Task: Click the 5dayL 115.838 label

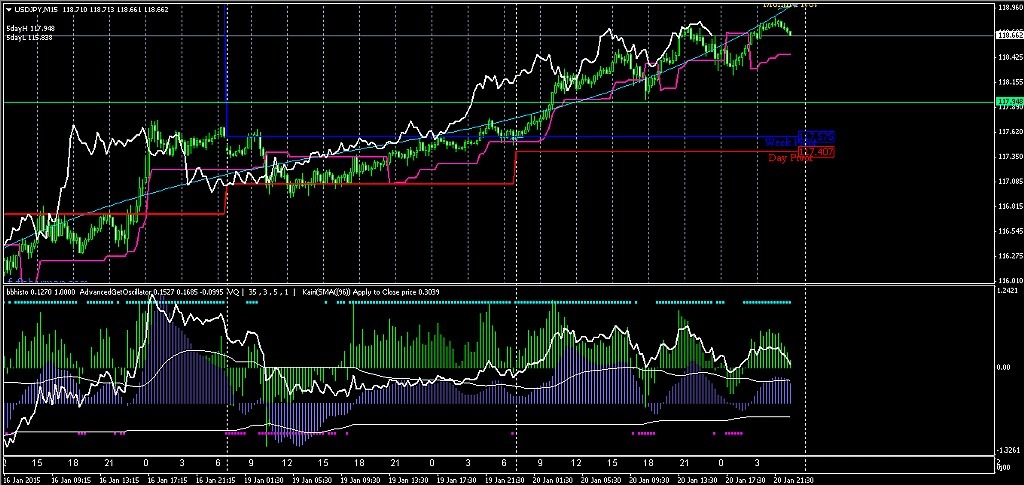Action: tap(30, 37)
